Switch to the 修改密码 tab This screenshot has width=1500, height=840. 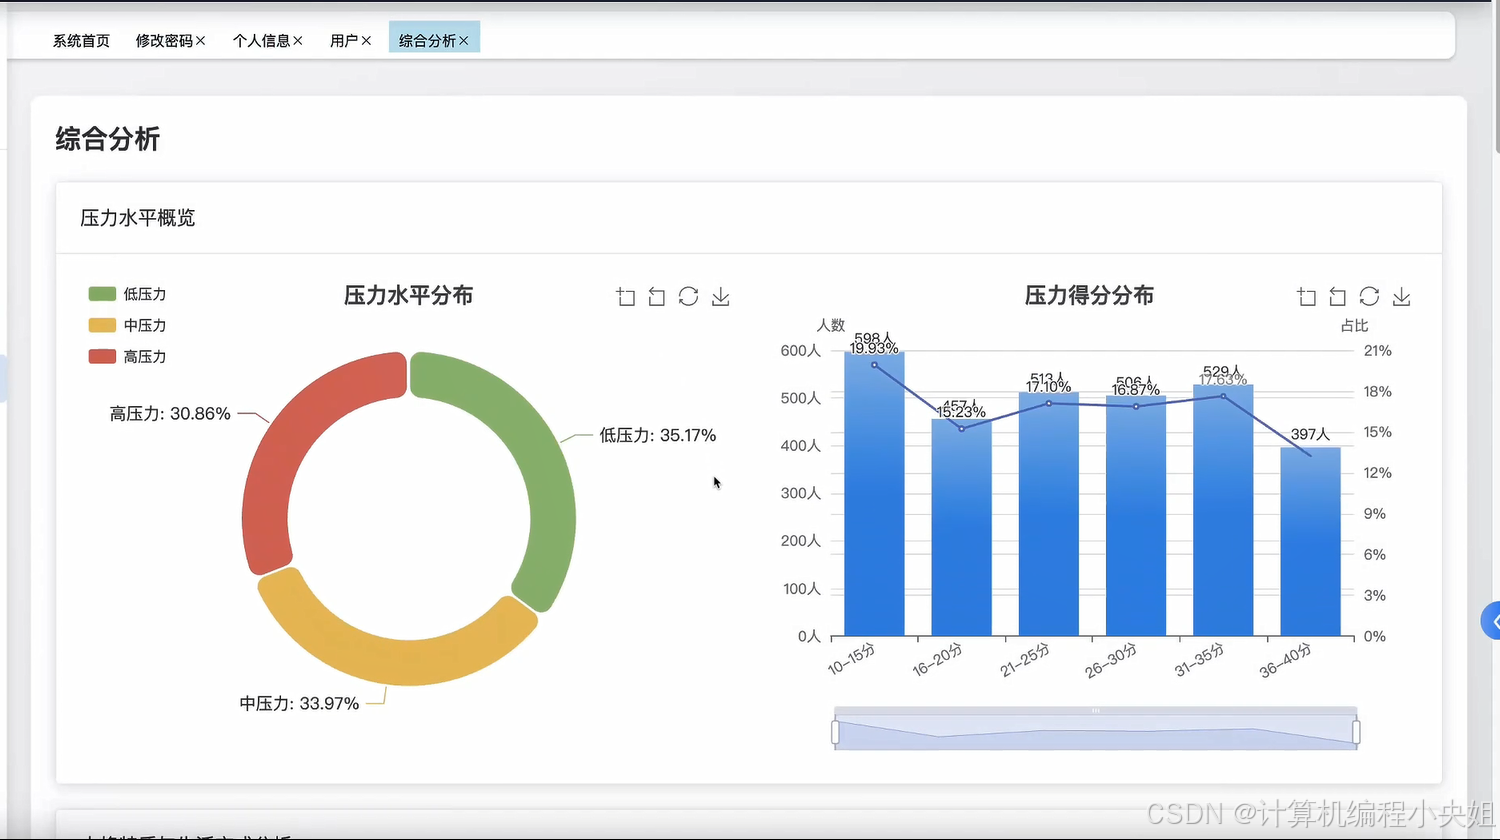click(164, 41)
